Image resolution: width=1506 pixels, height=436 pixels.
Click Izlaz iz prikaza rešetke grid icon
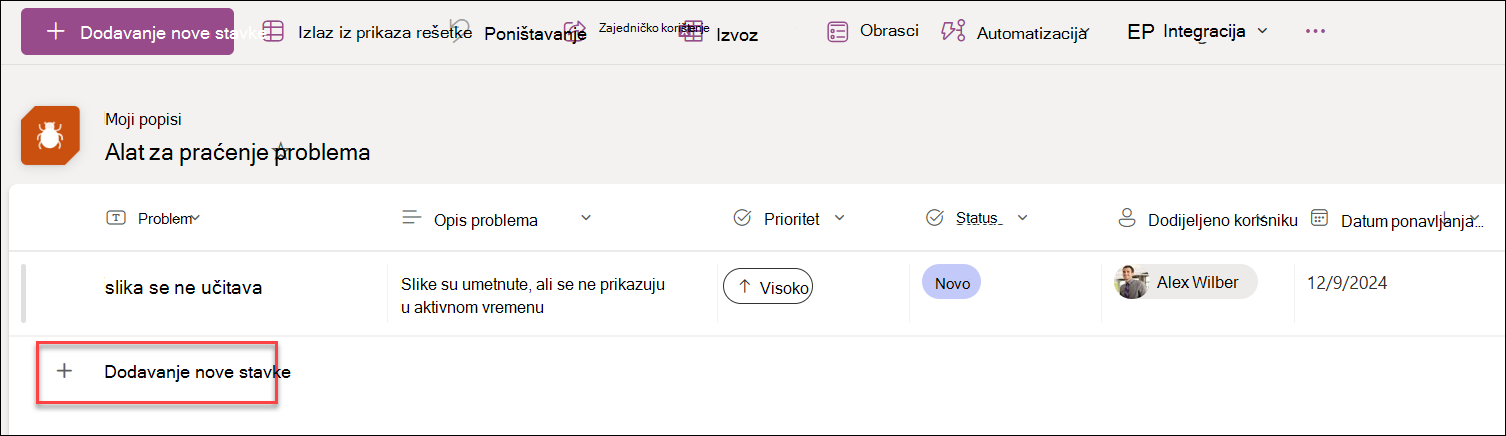273,31
